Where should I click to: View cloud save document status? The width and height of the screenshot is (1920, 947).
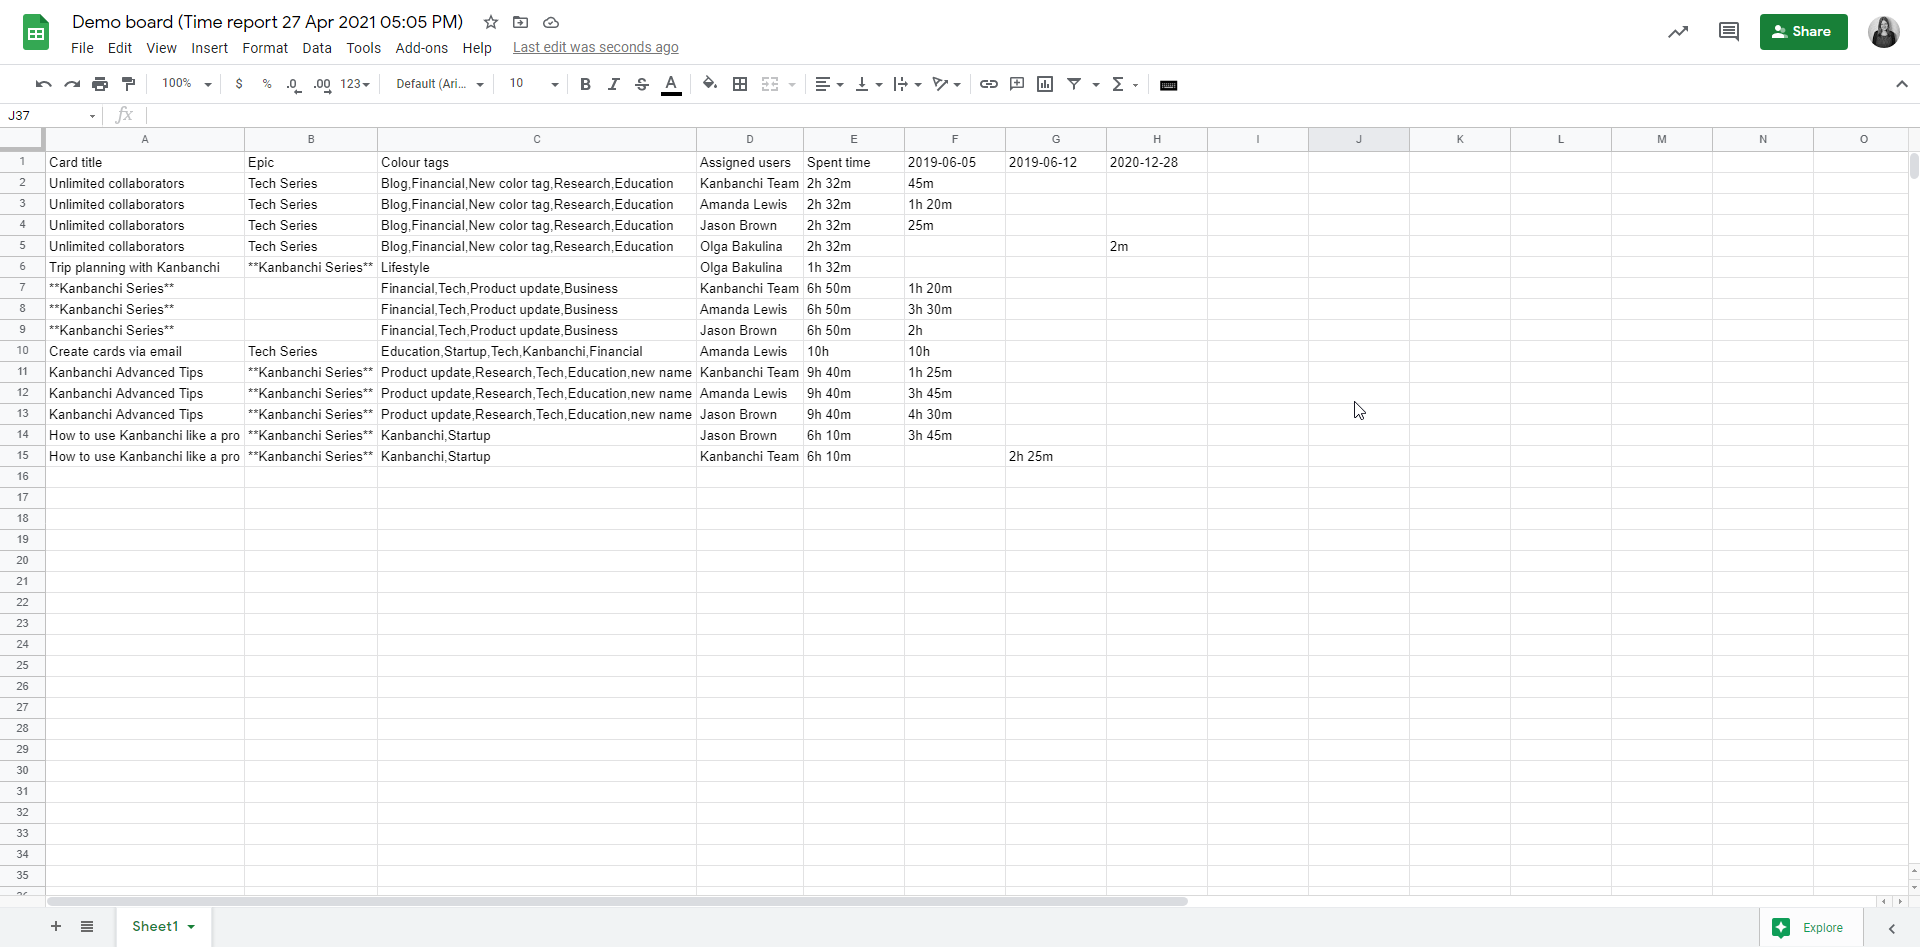(x=551, y=22)
